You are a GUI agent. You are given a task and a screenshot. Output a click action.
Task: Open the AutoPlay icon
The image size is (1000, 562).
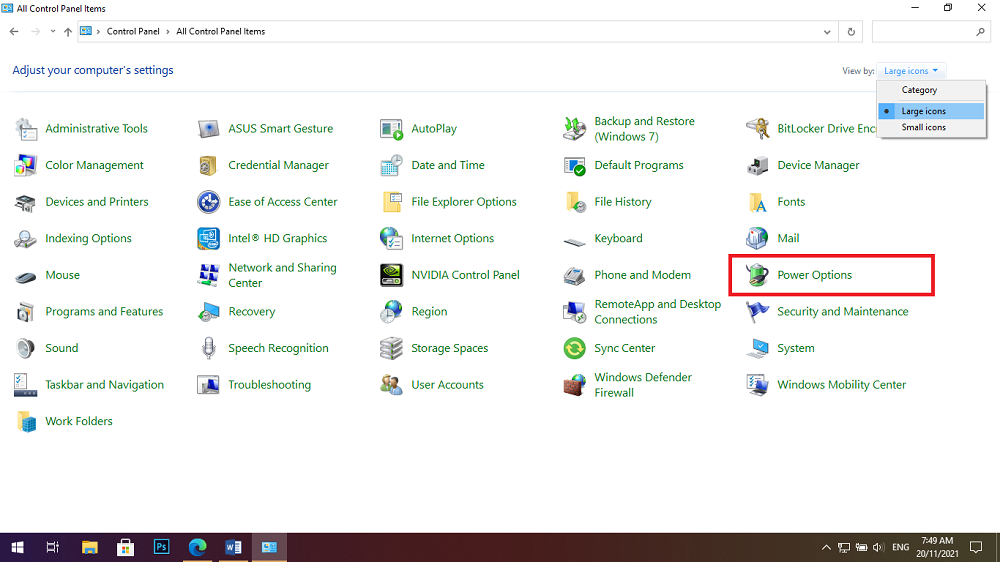[391, 129]
